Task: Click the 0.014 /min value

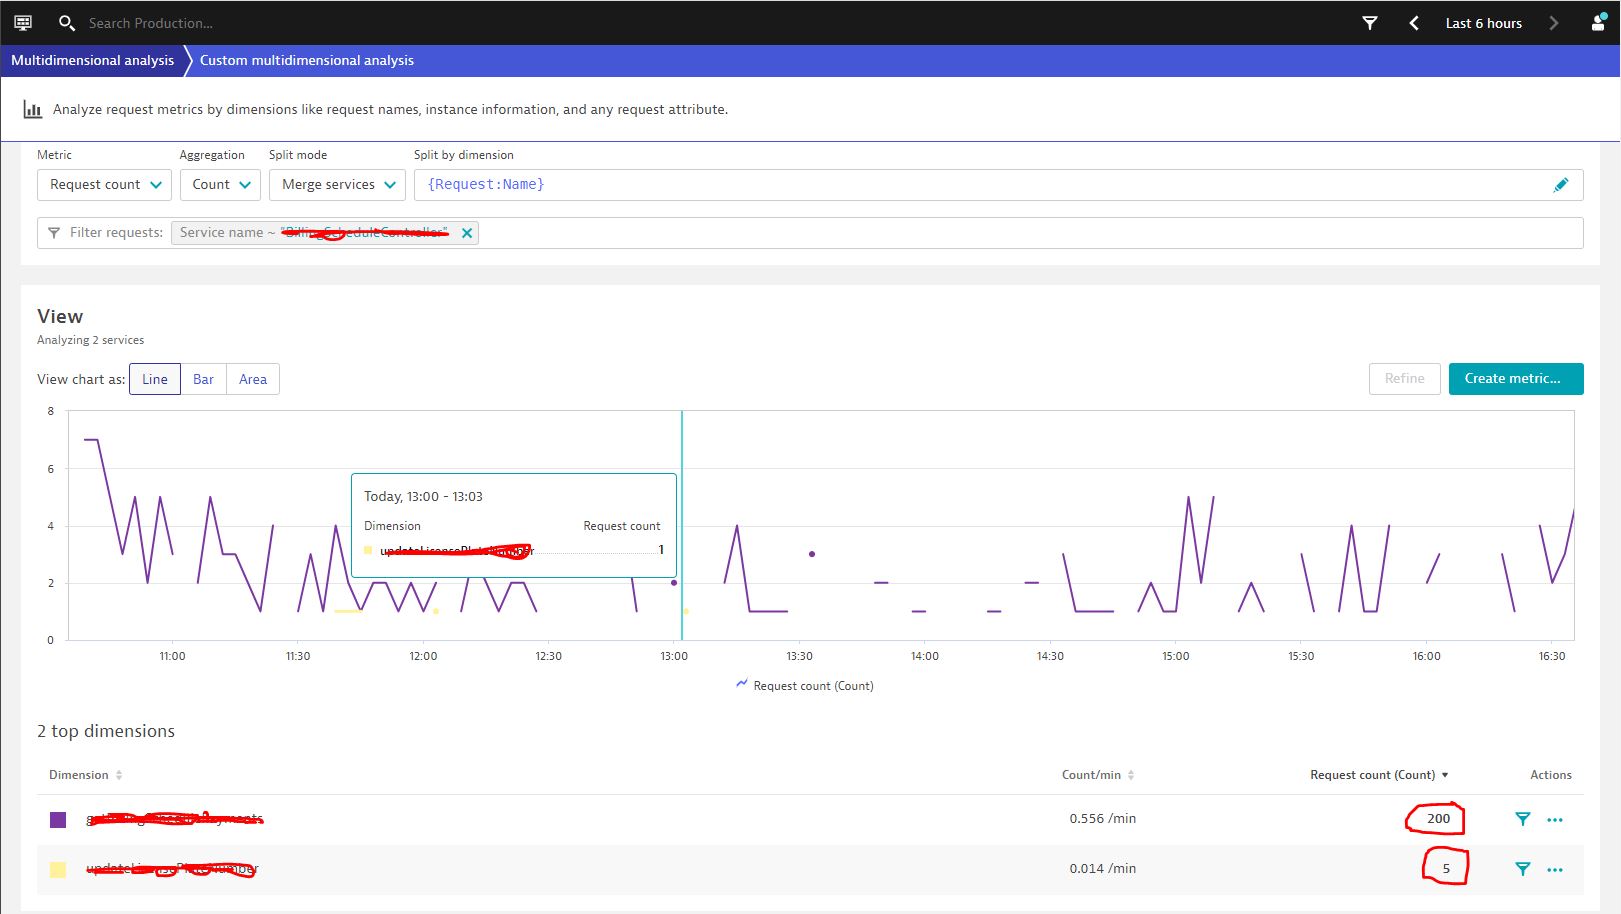Action: tap(1102, 868)
